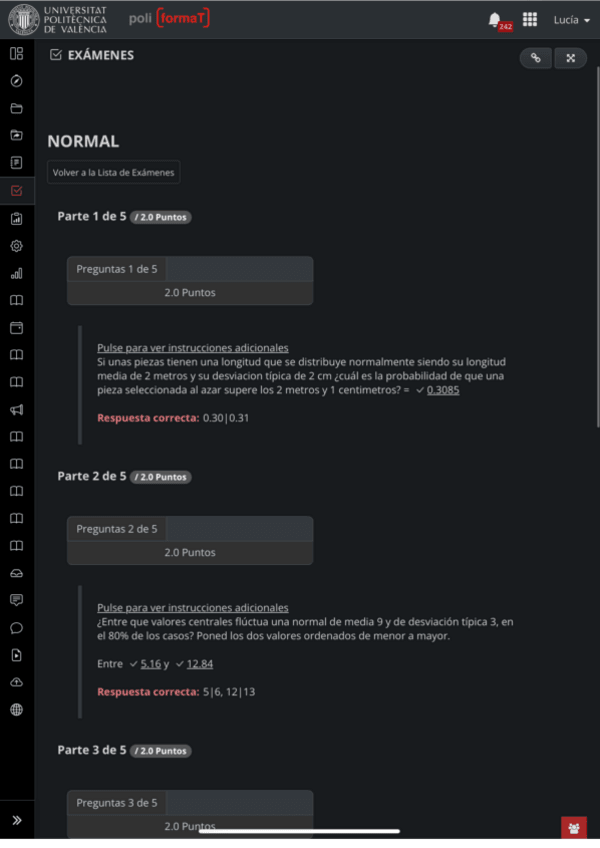This screenshot has height=848, width=600.
Task: Open the bar chart statistics icon
Action: coord(16,273)
